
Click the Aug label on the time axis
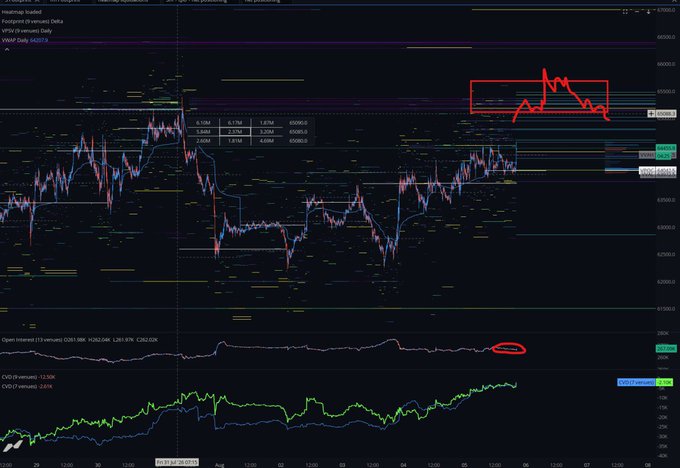(219, 465)
